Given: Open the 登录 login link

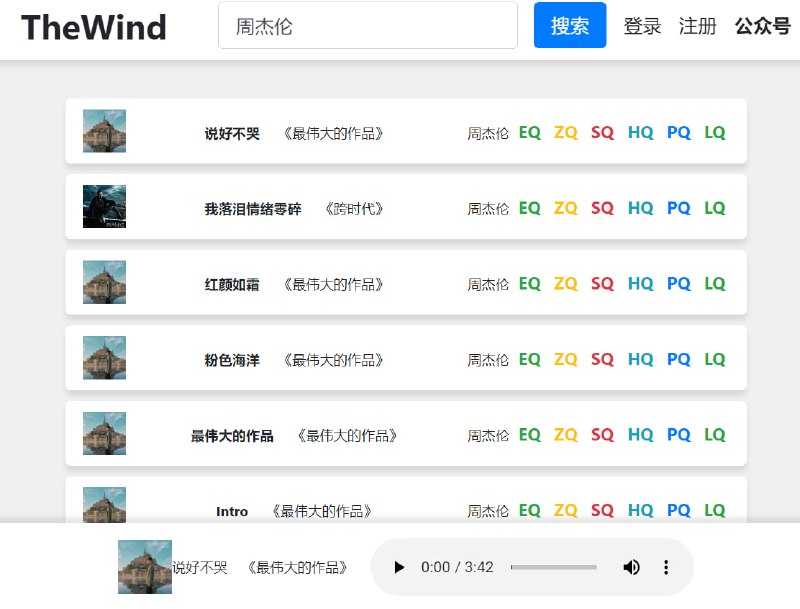Looking at the screenshot, I should pos(642,27).
